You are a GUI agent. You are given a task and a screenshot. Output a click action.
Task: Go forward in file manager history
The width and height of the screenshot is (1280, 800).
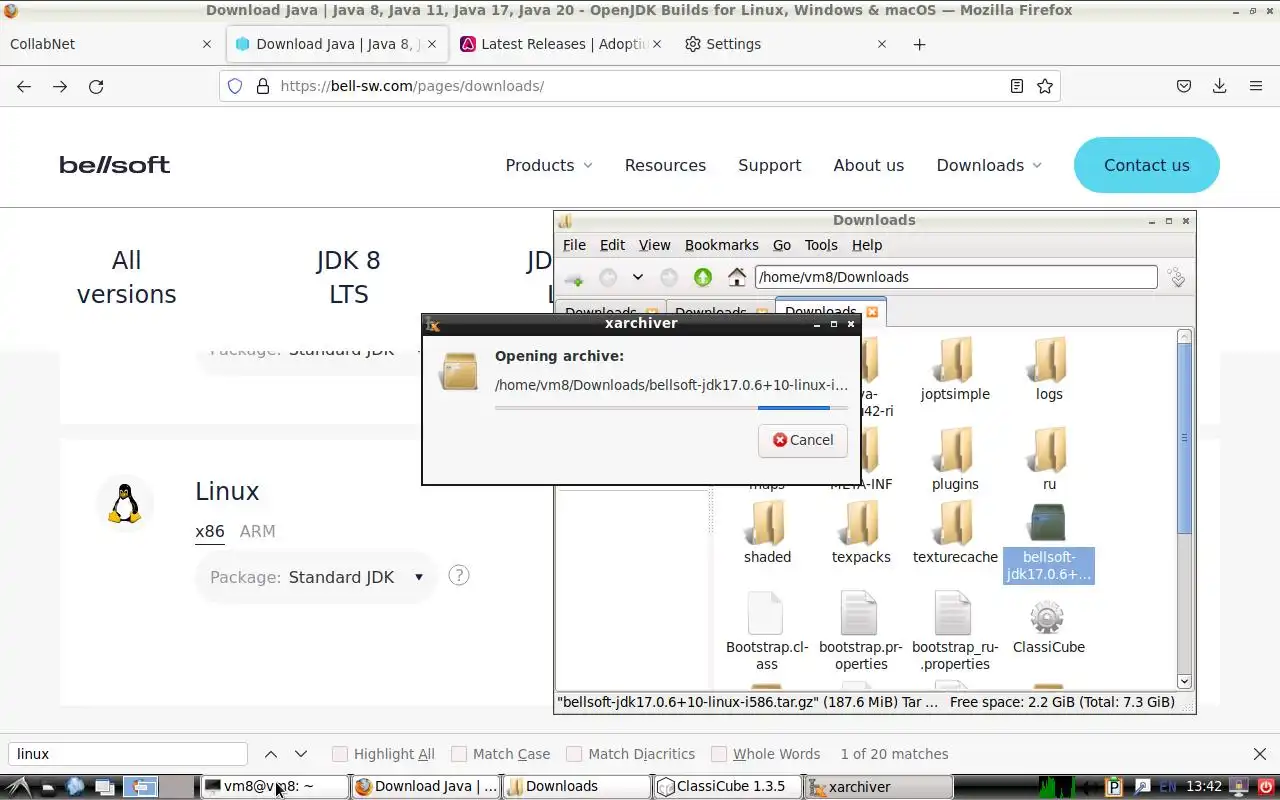click(669, 278)
